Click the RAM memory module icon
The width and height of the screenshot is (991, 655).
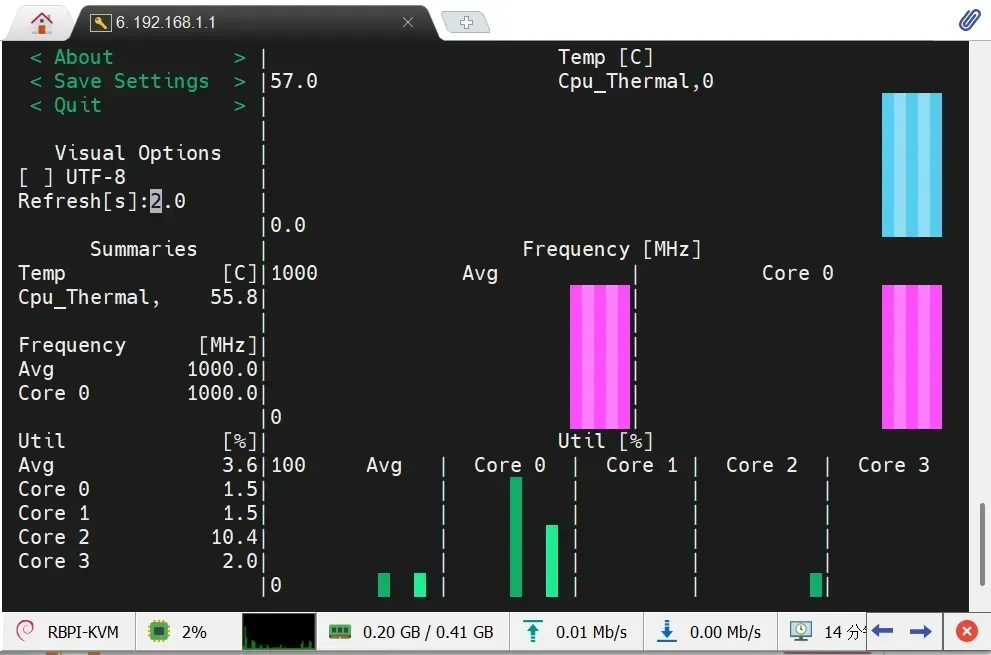340,631
